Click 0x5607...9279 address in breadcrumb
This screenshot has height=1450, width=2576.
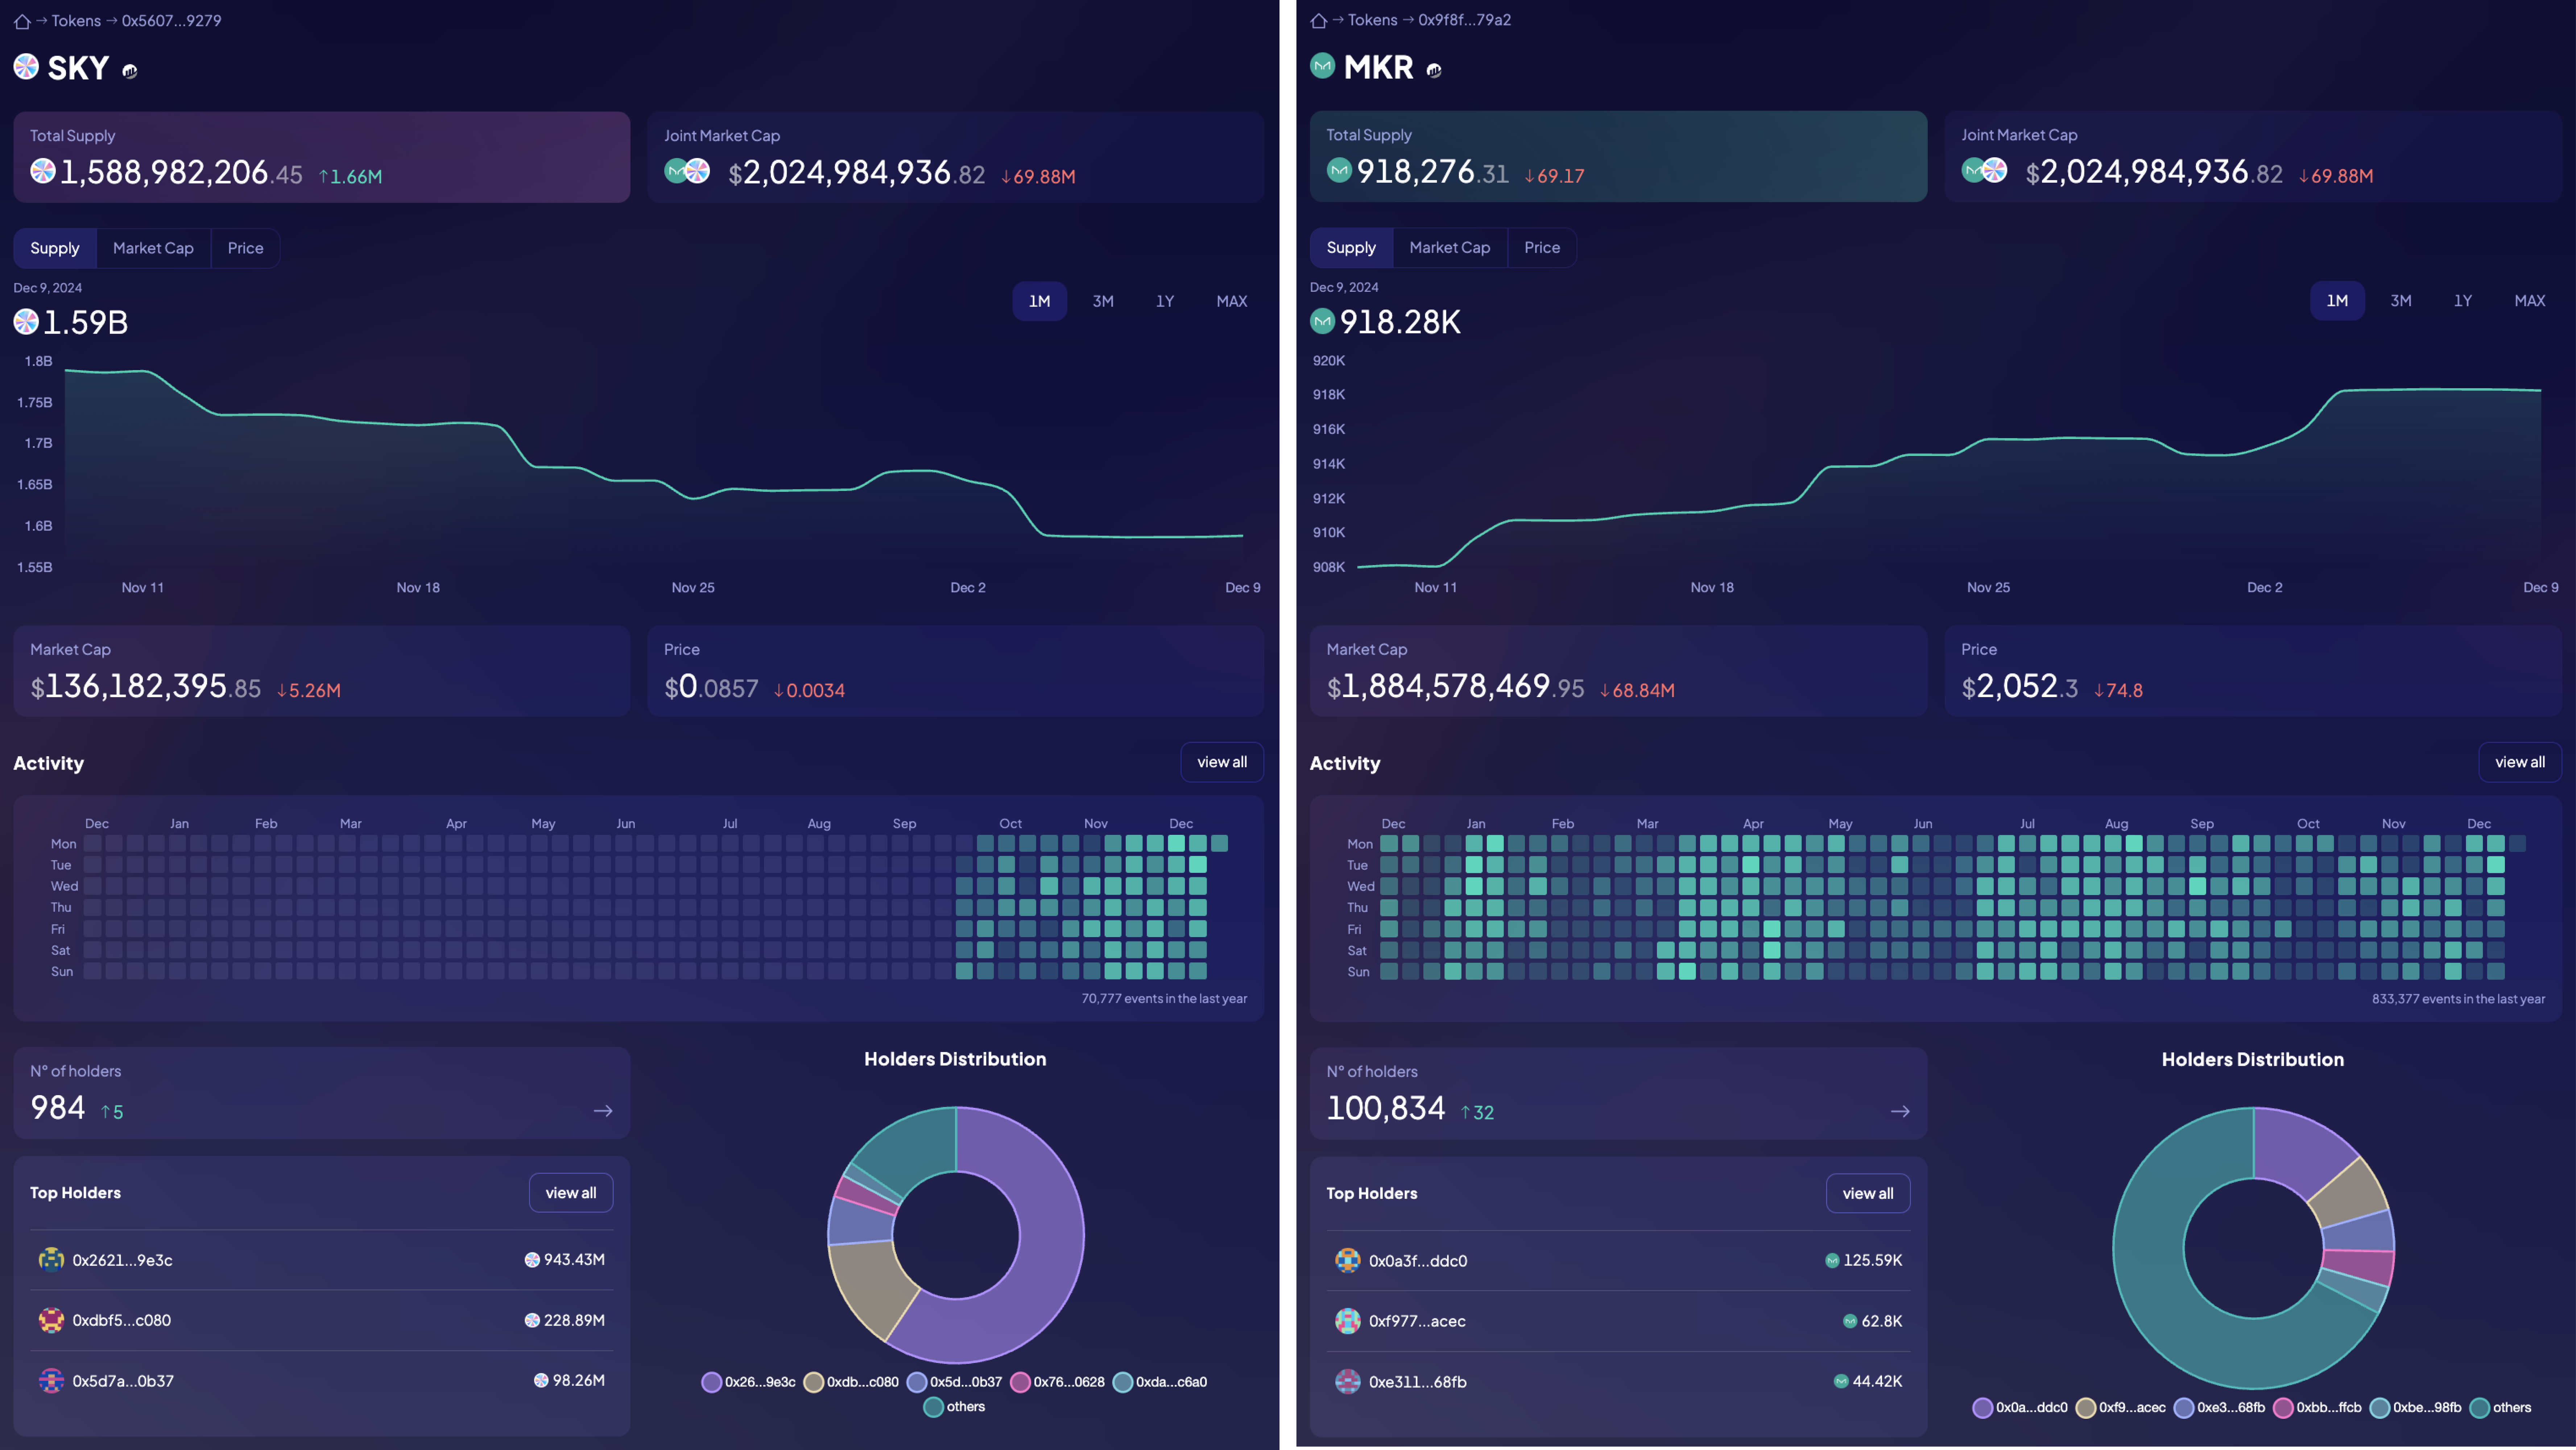(x=171, y=21)
